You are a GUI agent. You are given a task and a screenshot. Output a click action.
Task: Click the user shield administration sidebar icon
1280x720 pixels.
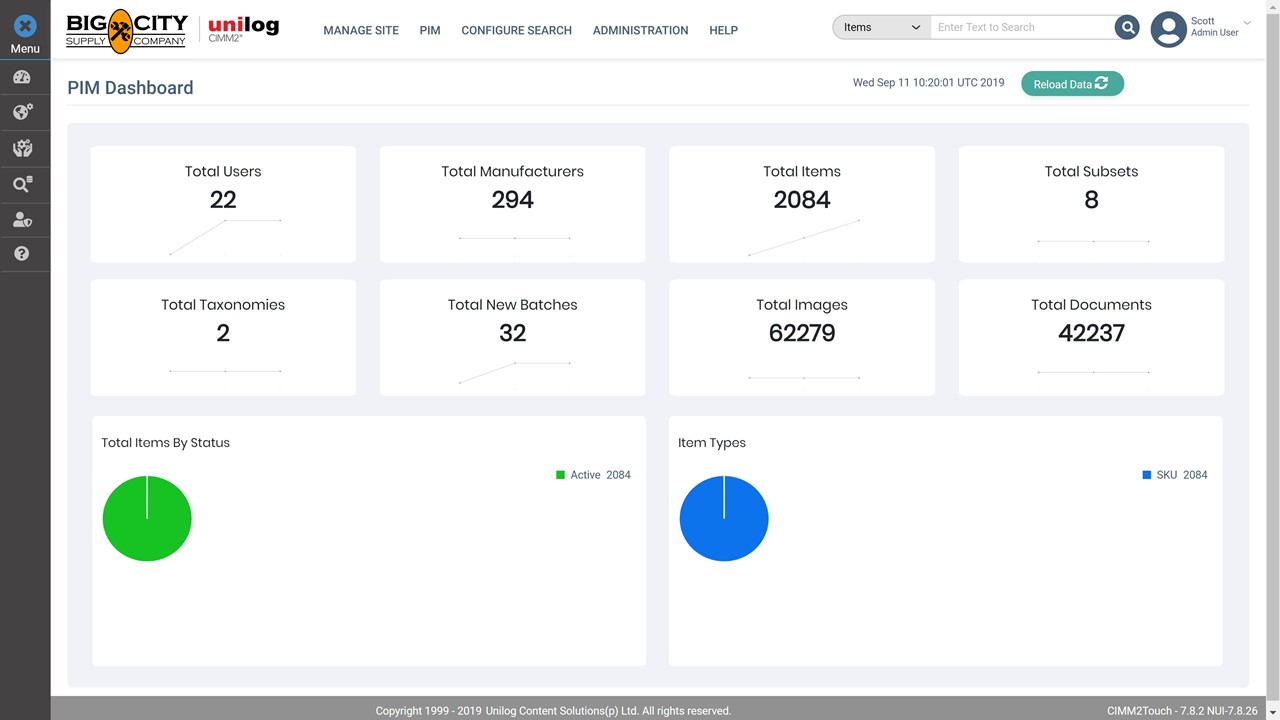(22, 220)
